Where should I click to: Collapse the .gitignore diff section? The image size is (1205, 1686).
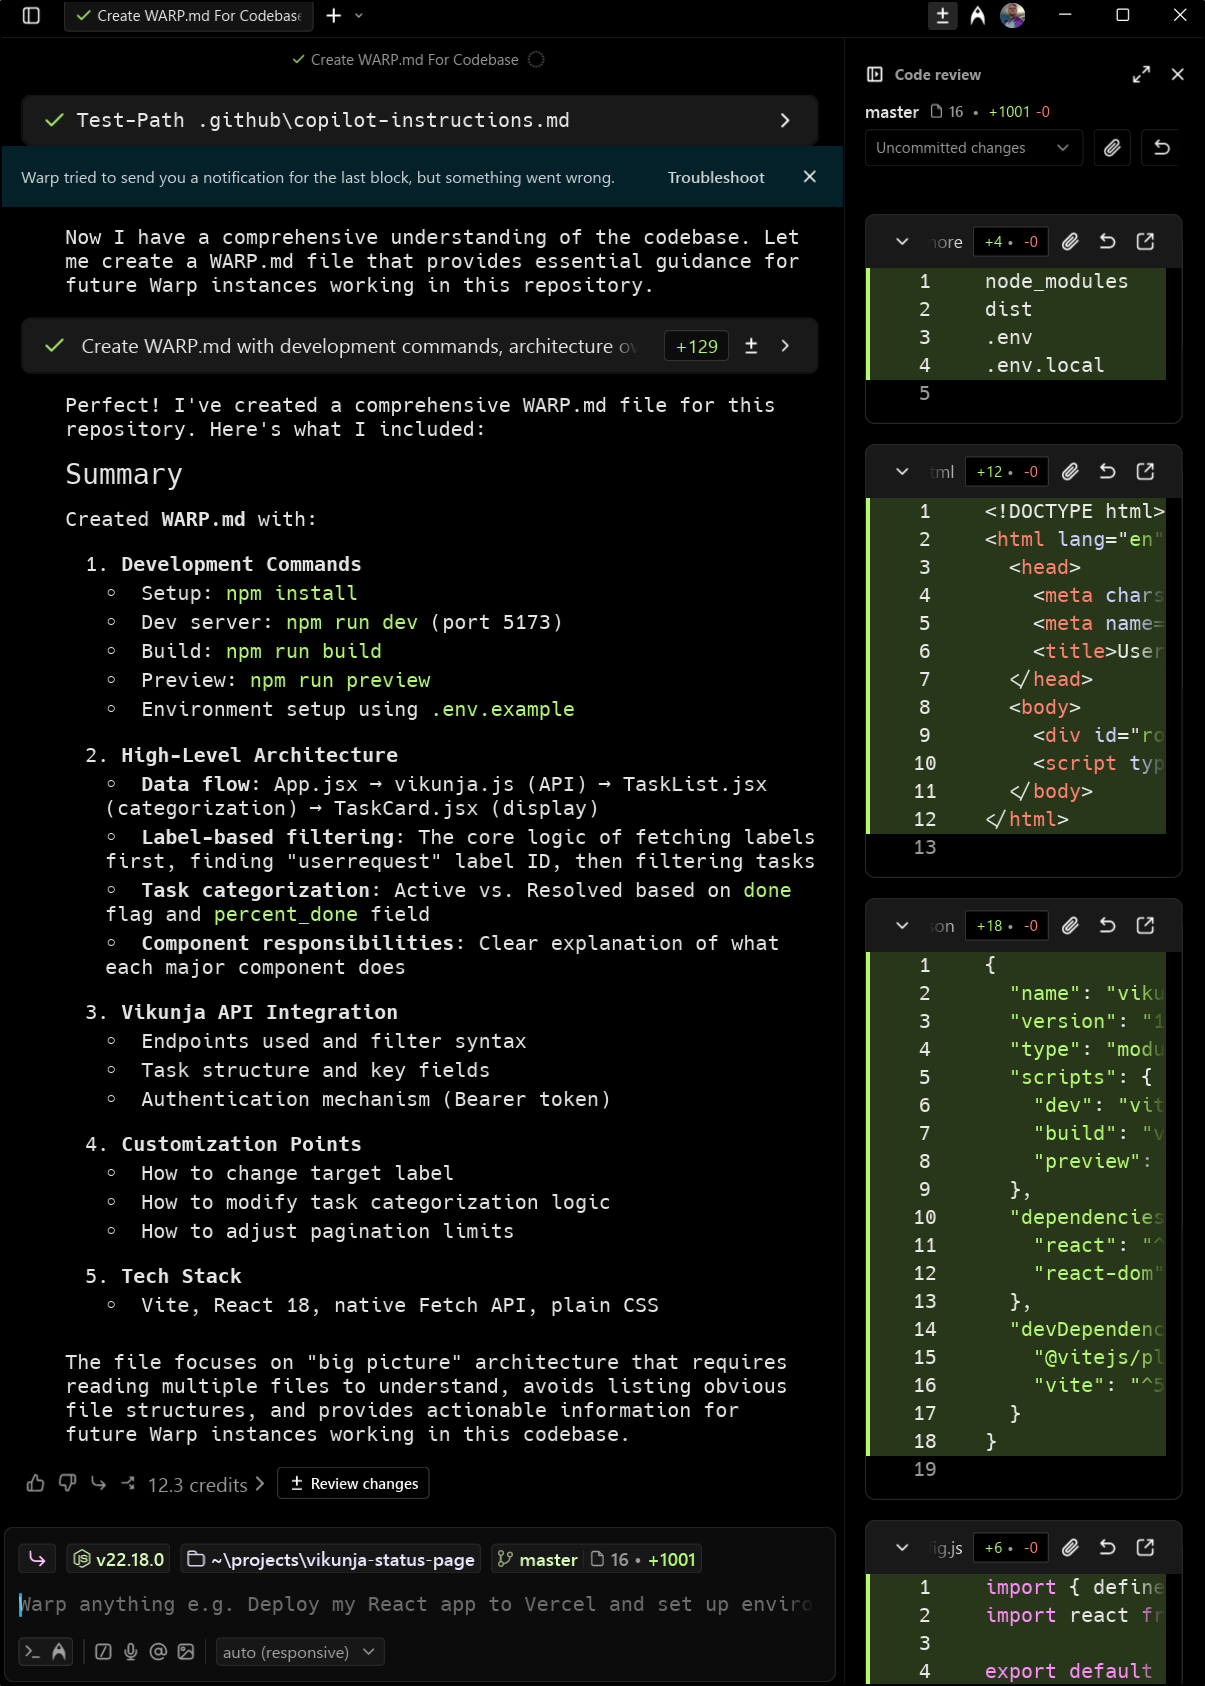point(902,241)
